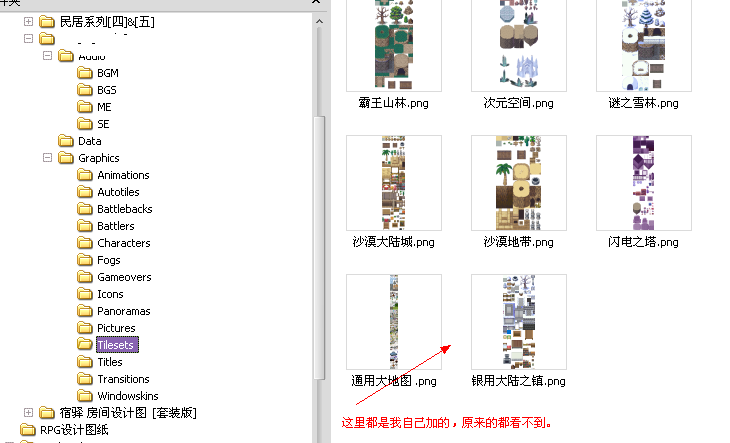Image resolution: width=730 pixels, height=443 pixels.
Task: Open the Data folder icon
Action: point(66,141)
